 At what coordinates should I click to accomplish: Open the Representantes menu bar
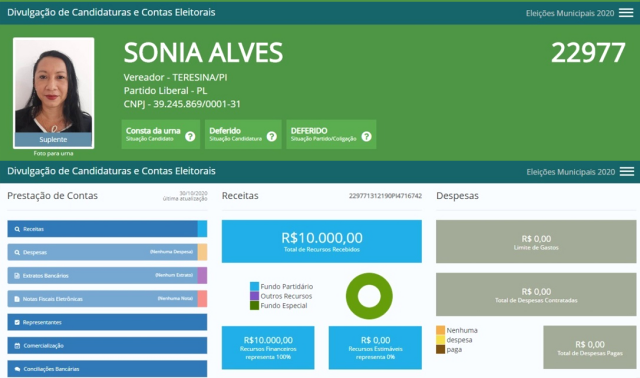point(107,322)
